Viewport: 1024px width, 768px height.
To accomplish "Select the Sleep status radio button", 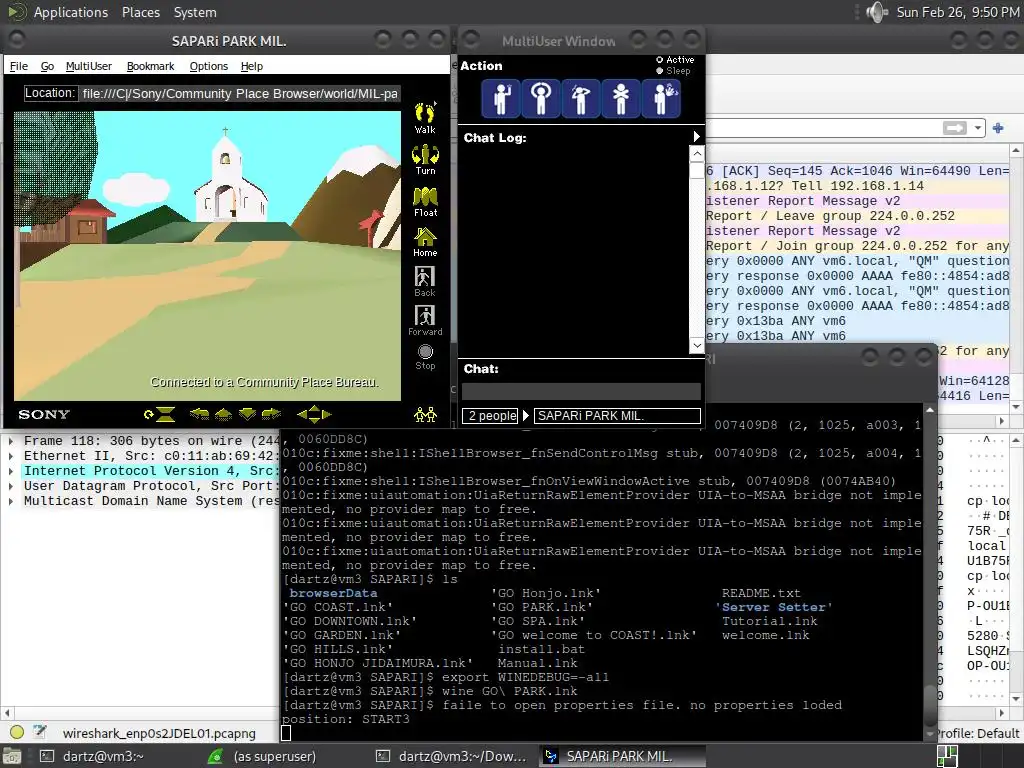I will pyautogui.click(x=659, y=71).
